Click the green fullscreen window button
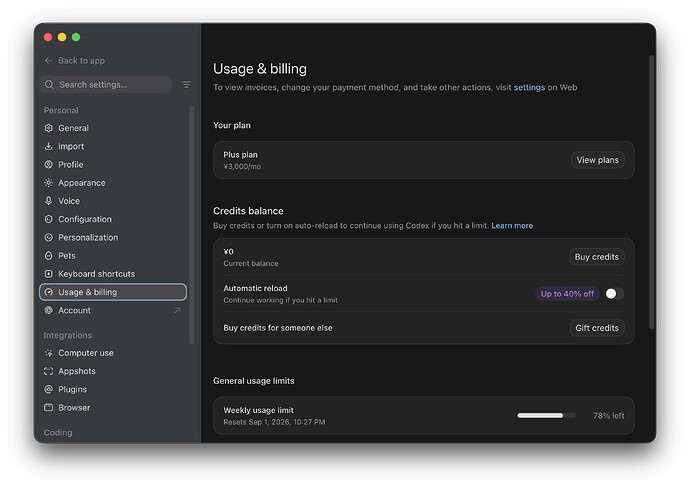690x487 pixels. (76, 37)
